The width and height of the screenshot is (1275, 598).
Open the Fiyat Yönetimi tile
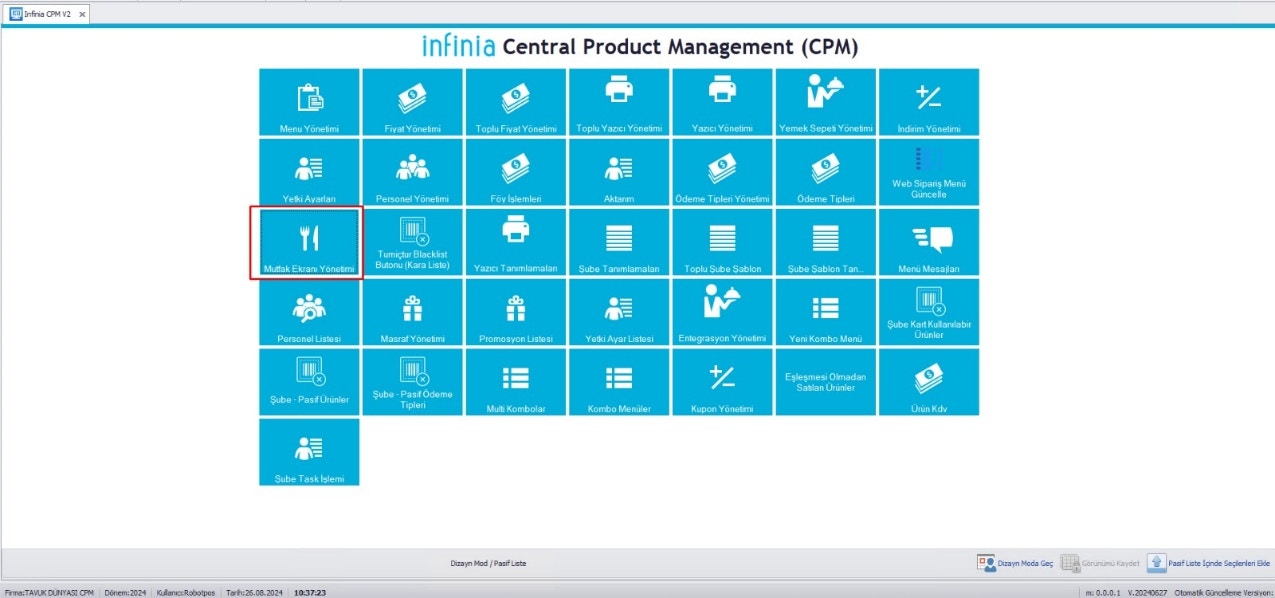pos(412,102)
